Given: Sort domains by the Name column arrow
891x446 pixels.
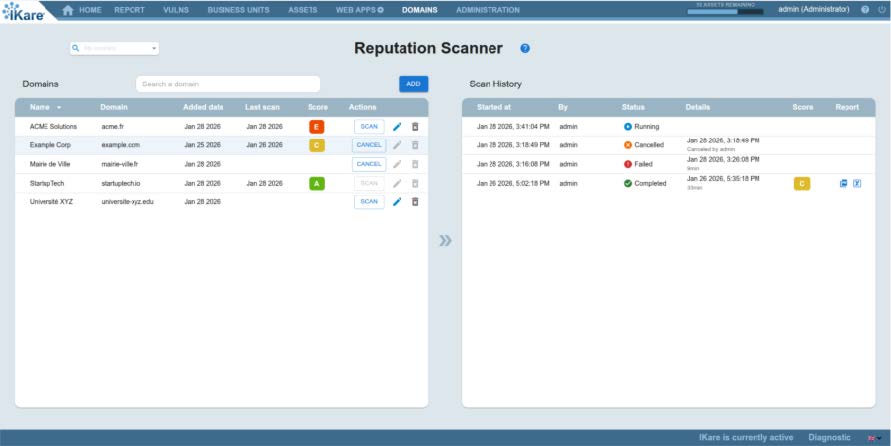Looking at the screenshot, I should 59,107.
